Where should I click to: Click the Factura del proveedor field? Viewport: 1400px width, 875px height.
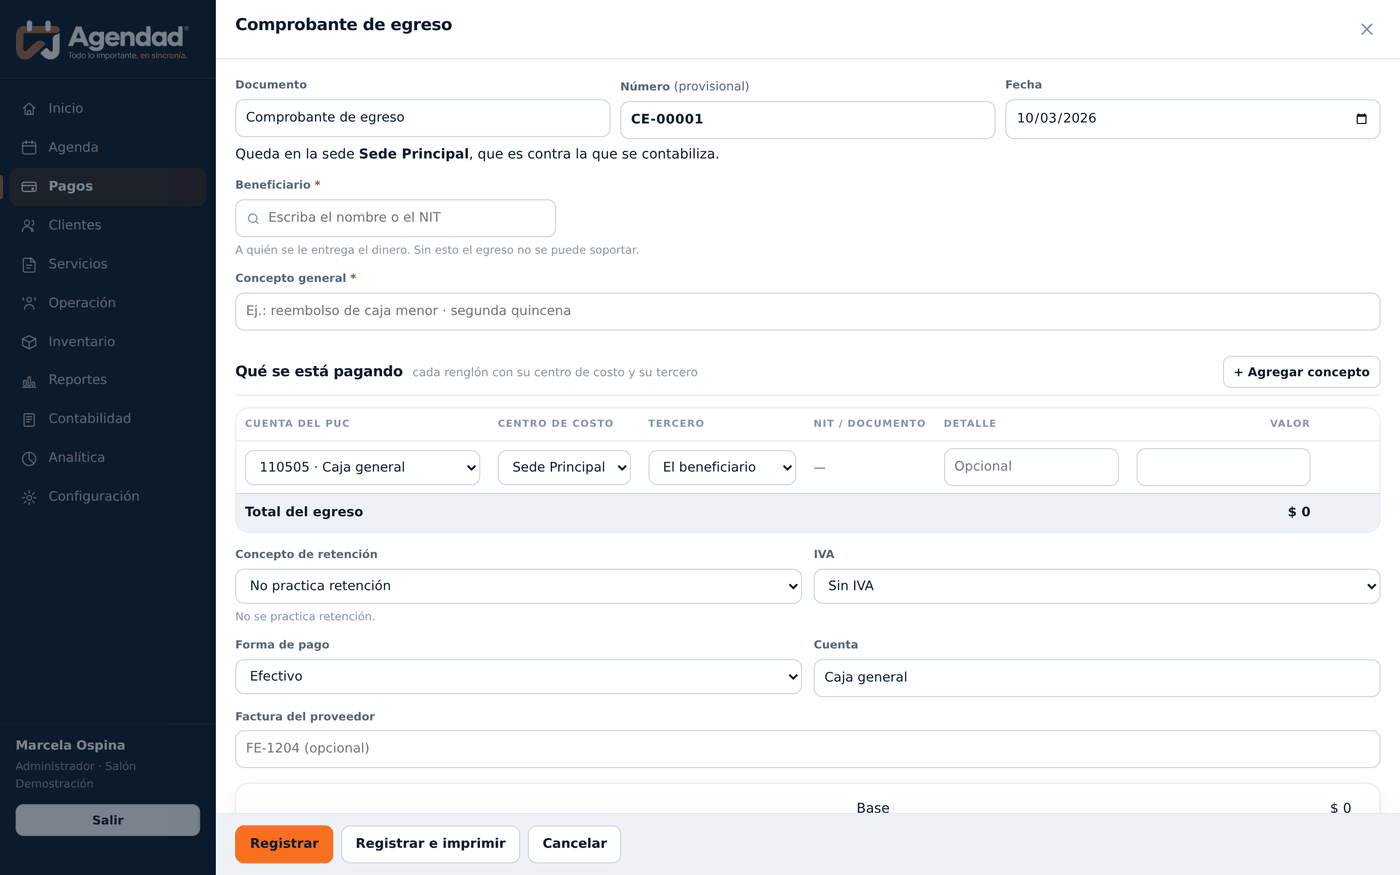click(x=807, y=749)
